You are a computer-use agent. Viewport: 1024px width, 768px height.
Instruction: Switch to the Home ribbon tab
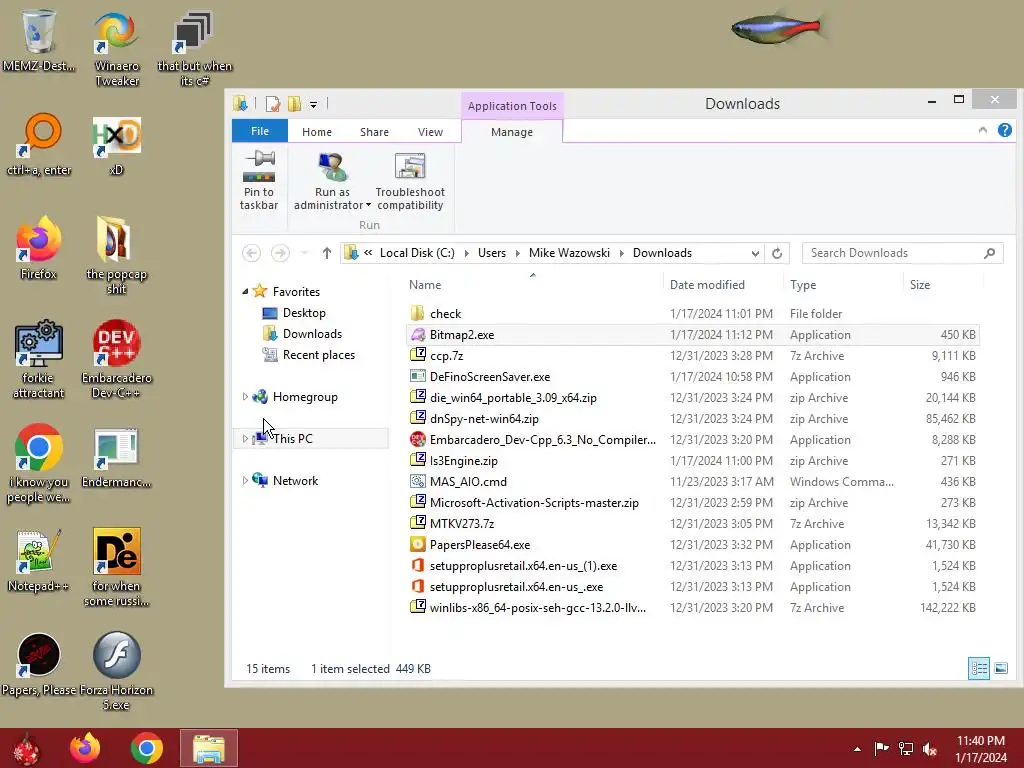coord(317,132)
